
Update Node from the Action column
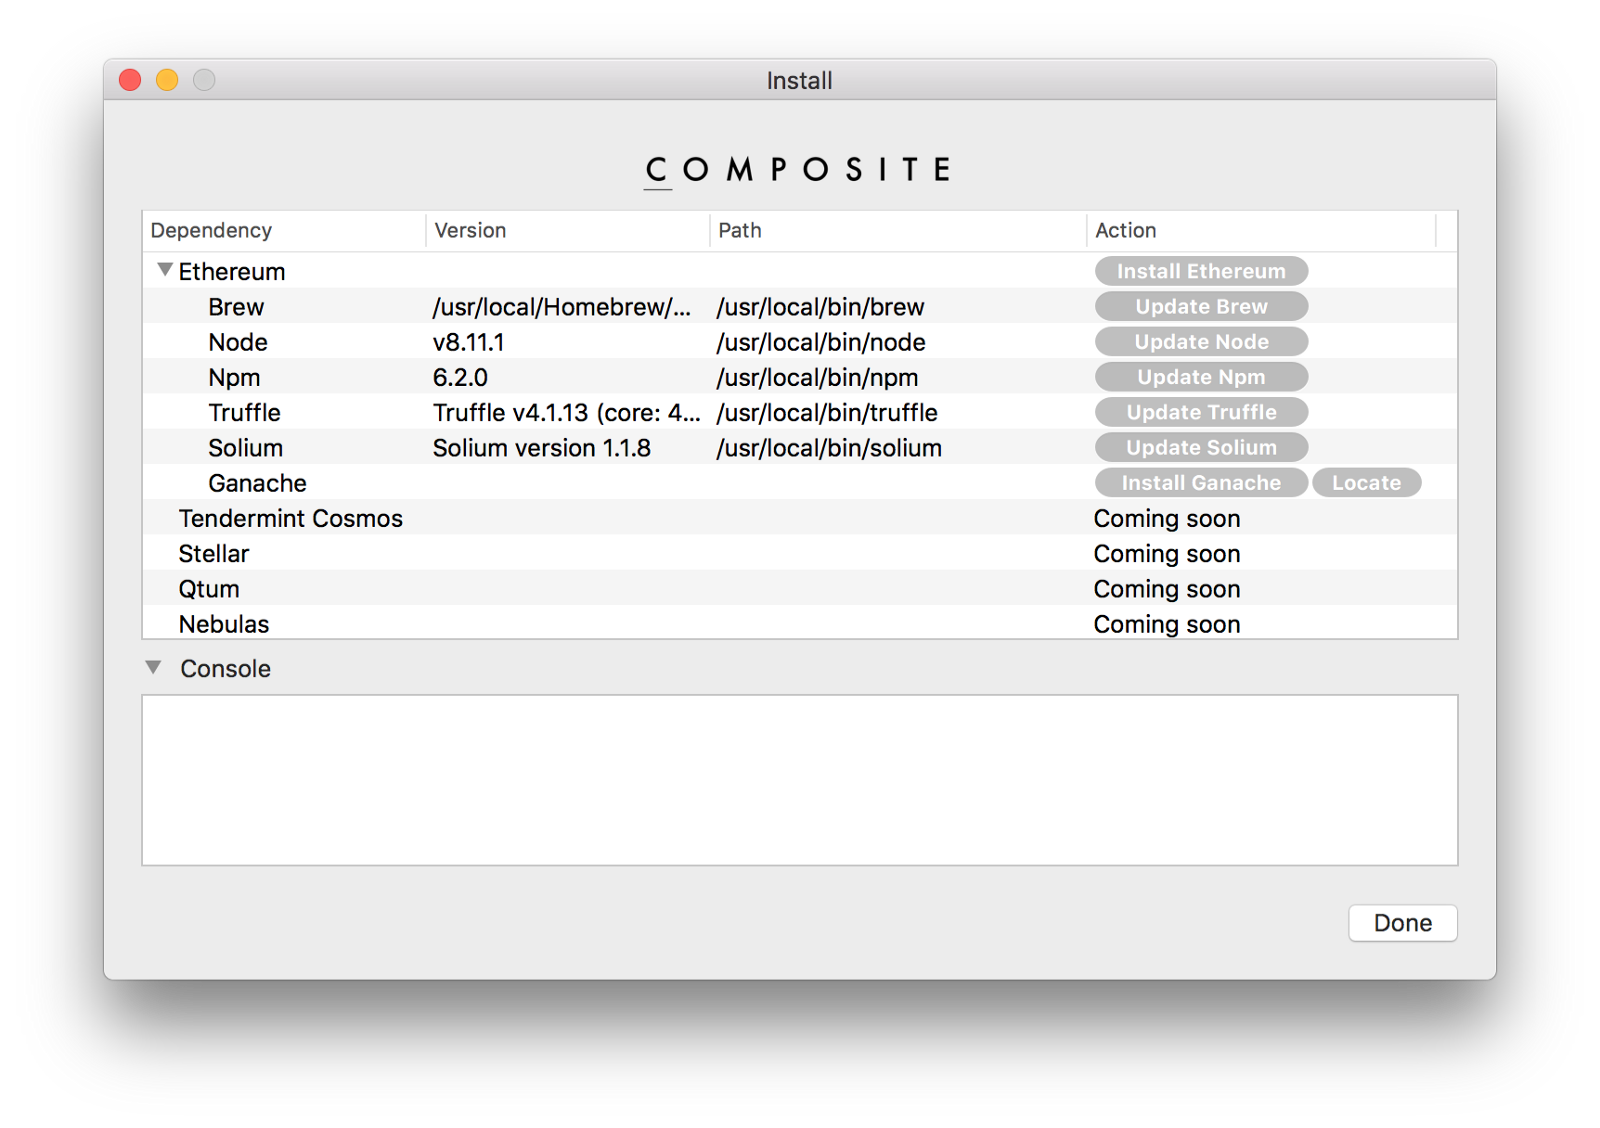[1201, 341]
